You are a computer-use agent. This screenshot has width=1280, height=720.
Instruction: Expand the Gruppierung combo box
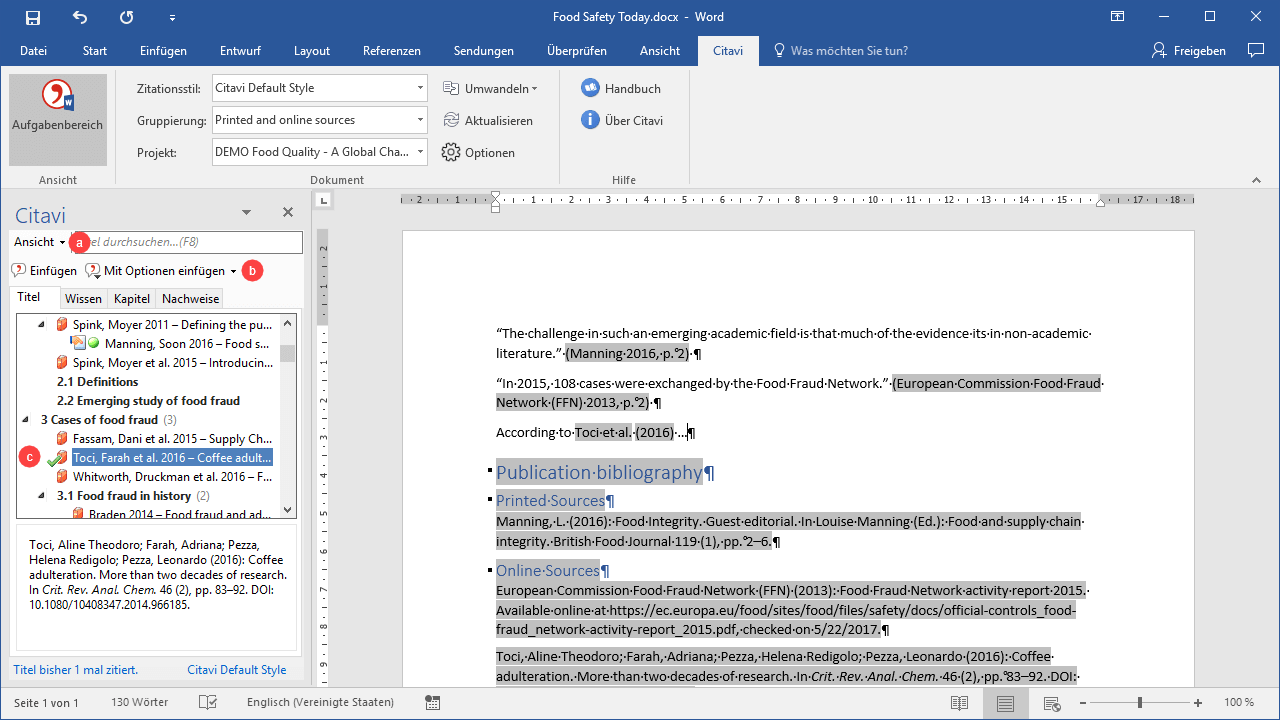[x=420, y=120]
